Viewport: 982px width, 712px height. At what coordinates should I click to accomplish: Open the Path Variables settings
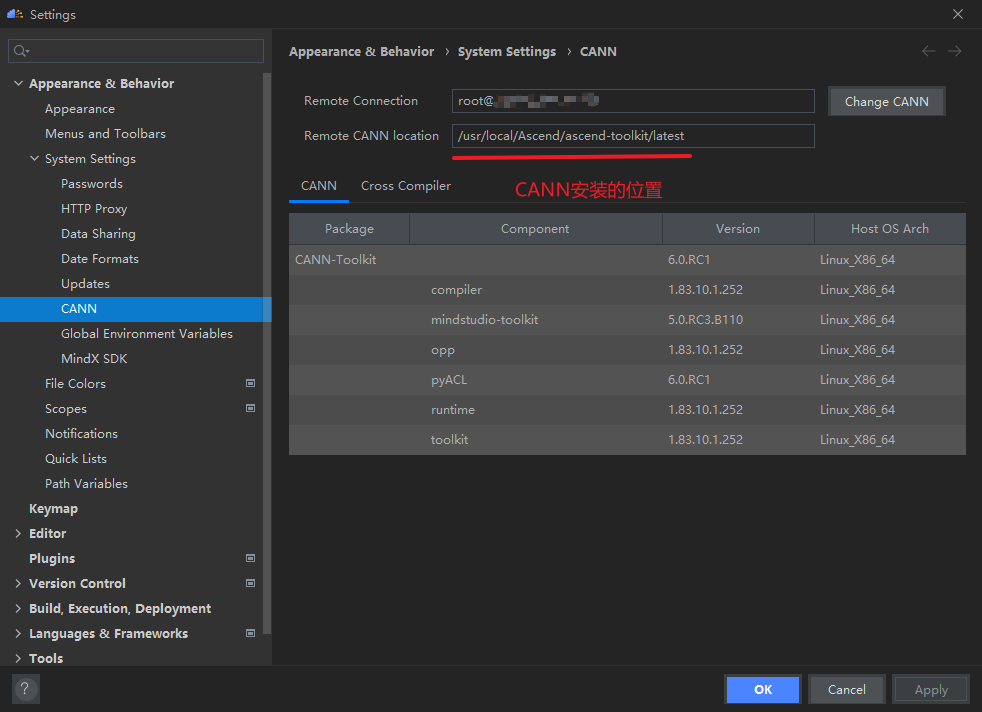tap(86, 483)
